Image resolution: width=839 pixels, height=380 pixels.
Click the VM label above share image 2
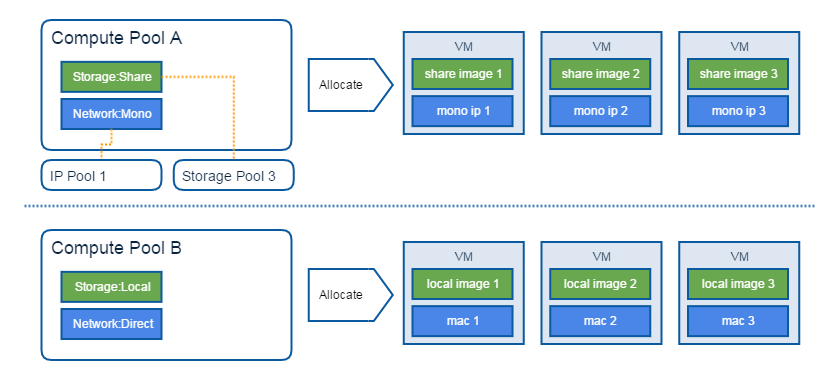(x=601, y=47)
